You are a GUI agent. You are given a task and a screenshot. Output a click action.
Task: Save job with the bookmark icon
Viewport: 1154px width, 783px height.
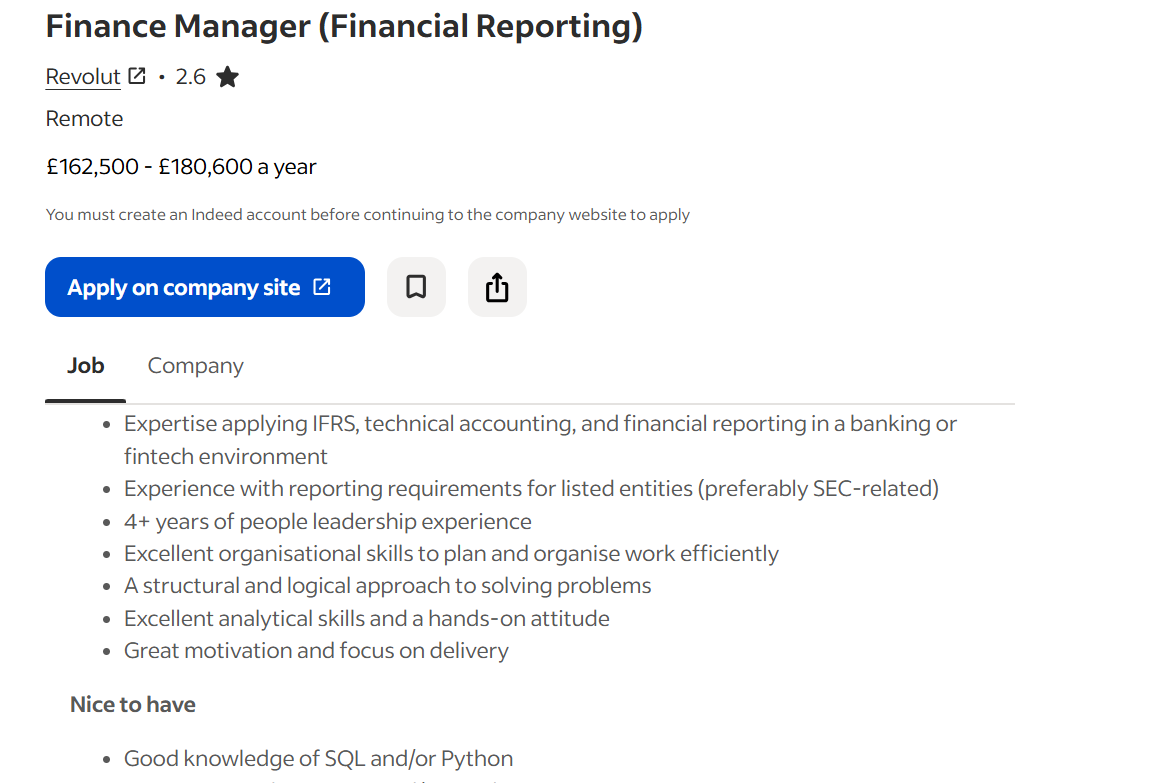(x=416, y=287)
